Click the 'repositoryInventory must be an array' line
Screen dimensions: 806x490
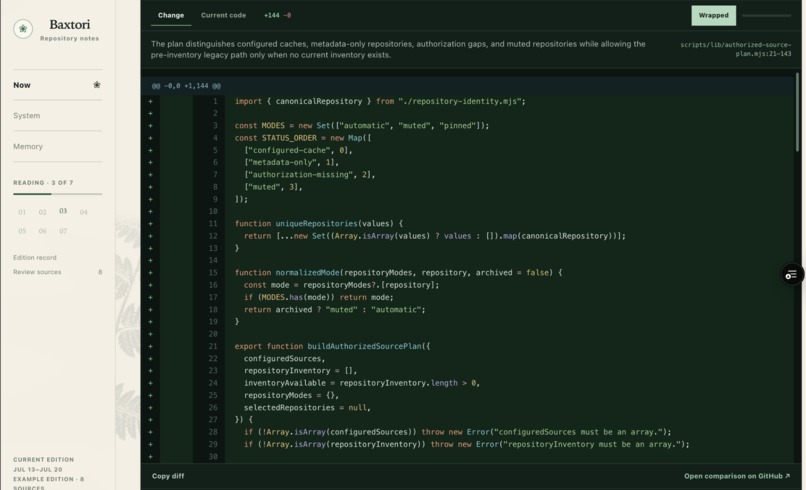point(466,444)
